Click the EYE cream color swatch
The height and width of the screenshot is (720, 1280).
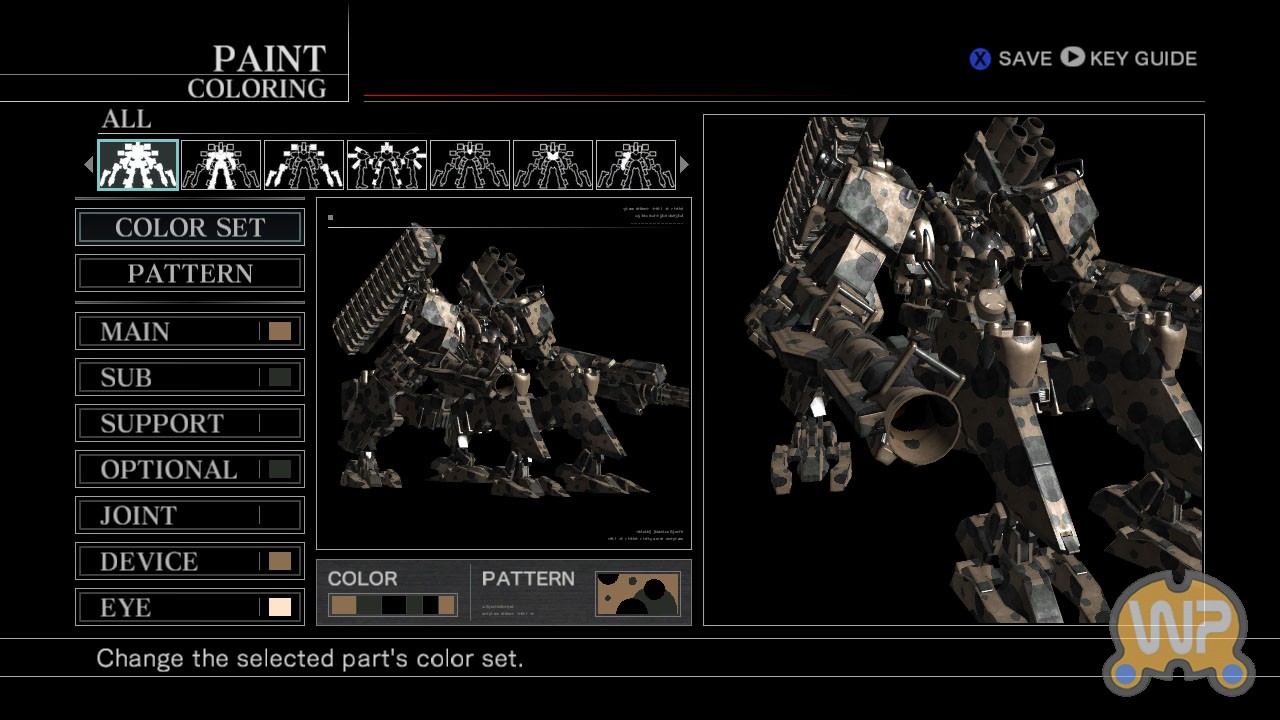[x=280, y=608]
